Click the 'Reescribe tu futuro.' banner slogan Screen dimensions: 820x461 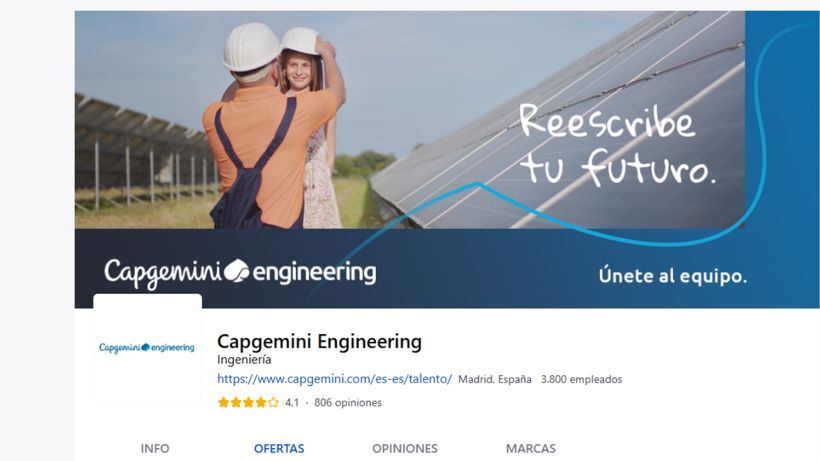(617, 144)
